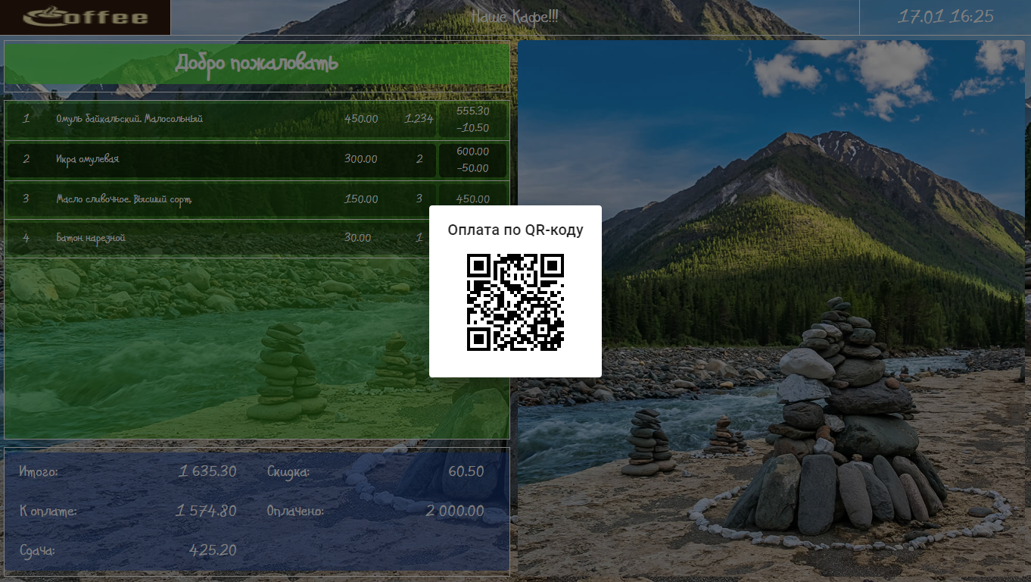The width and height of the screenshot is (1031, 582).
Task: Click quantity 3 in the Масло сливочное row
Action: click(x=420, y=199)
